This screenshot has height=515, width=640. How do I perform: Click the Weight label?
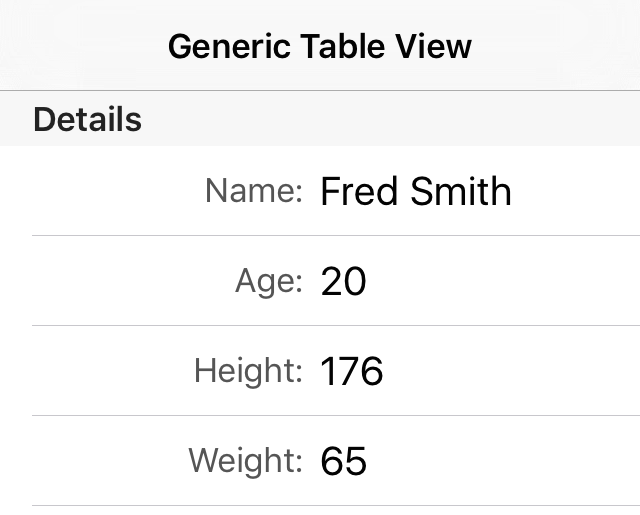[x=245, y=461]
